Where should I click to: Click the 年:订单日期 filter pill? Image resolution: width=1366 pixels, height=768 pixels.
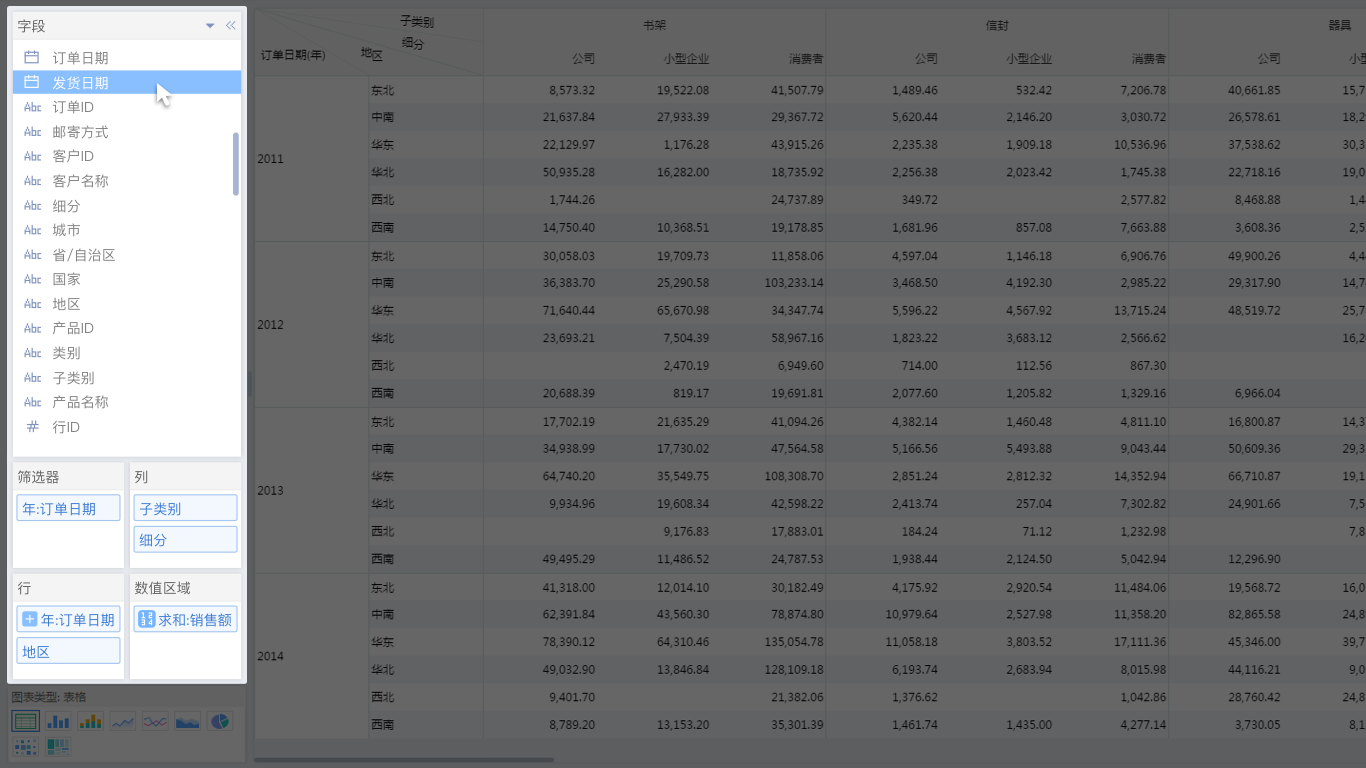click(68, 509)
